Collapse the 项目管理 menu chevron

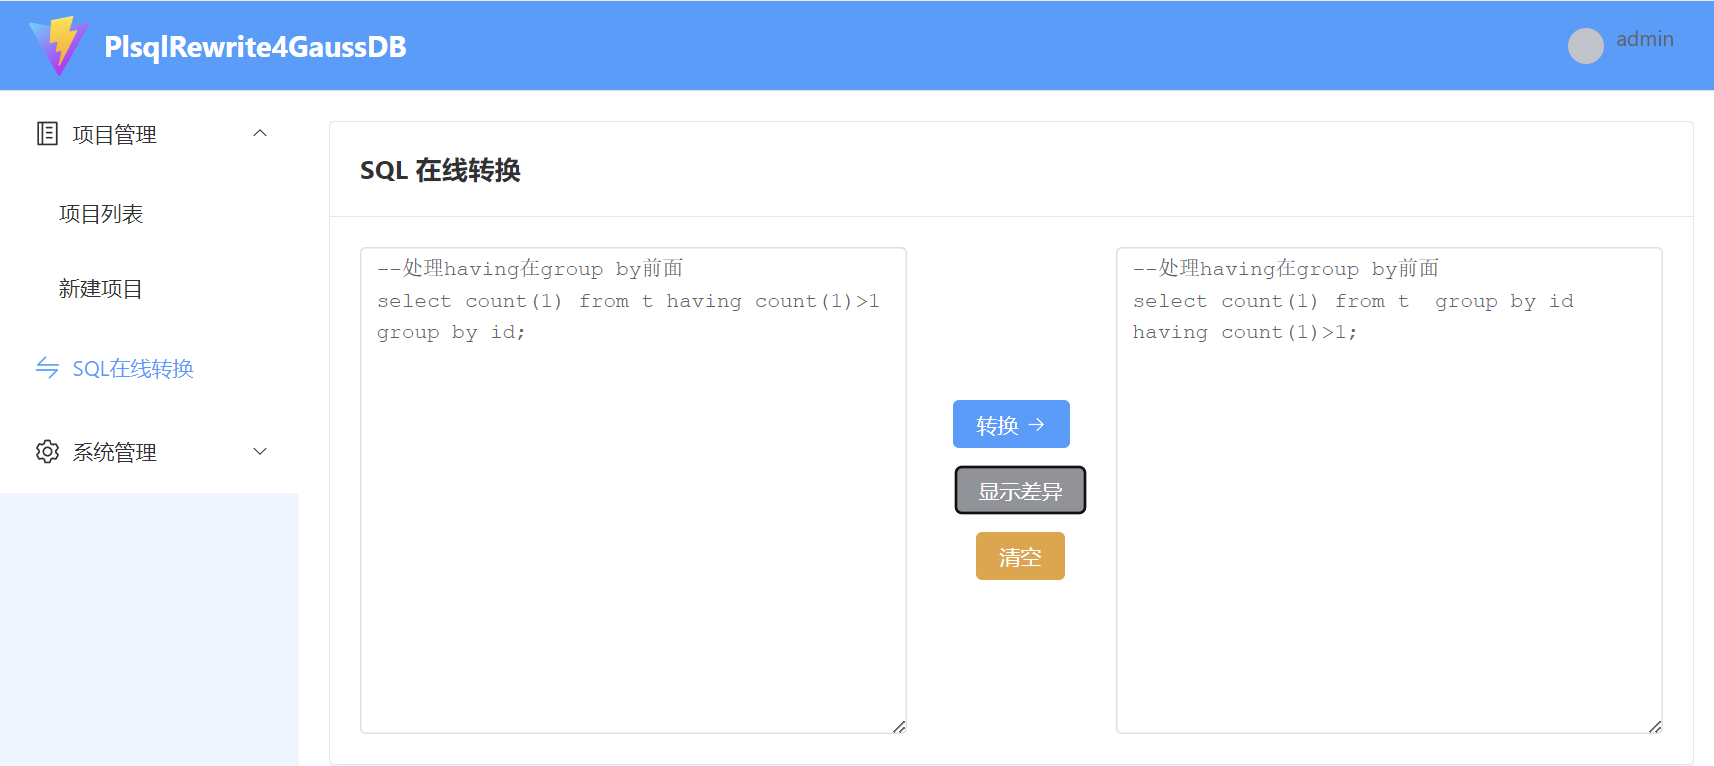(260, 133)
